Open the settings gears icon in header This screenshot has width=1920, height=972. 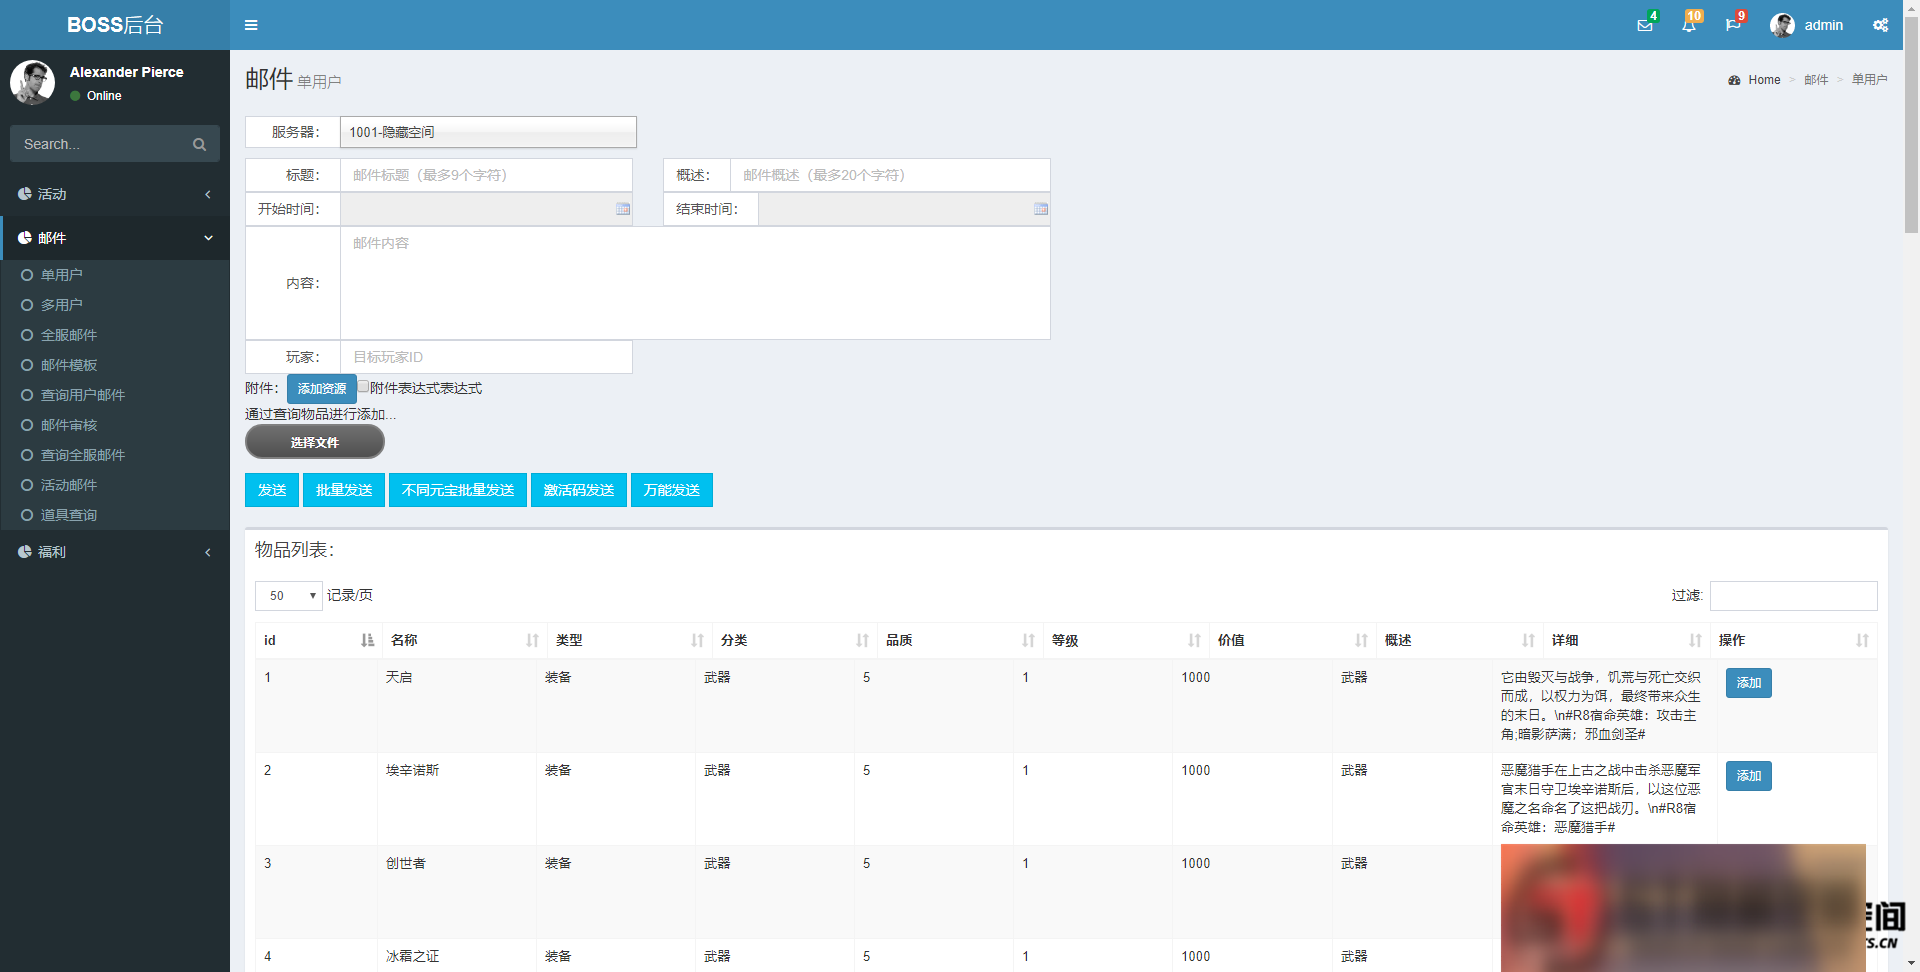(x=1880, y=25)
